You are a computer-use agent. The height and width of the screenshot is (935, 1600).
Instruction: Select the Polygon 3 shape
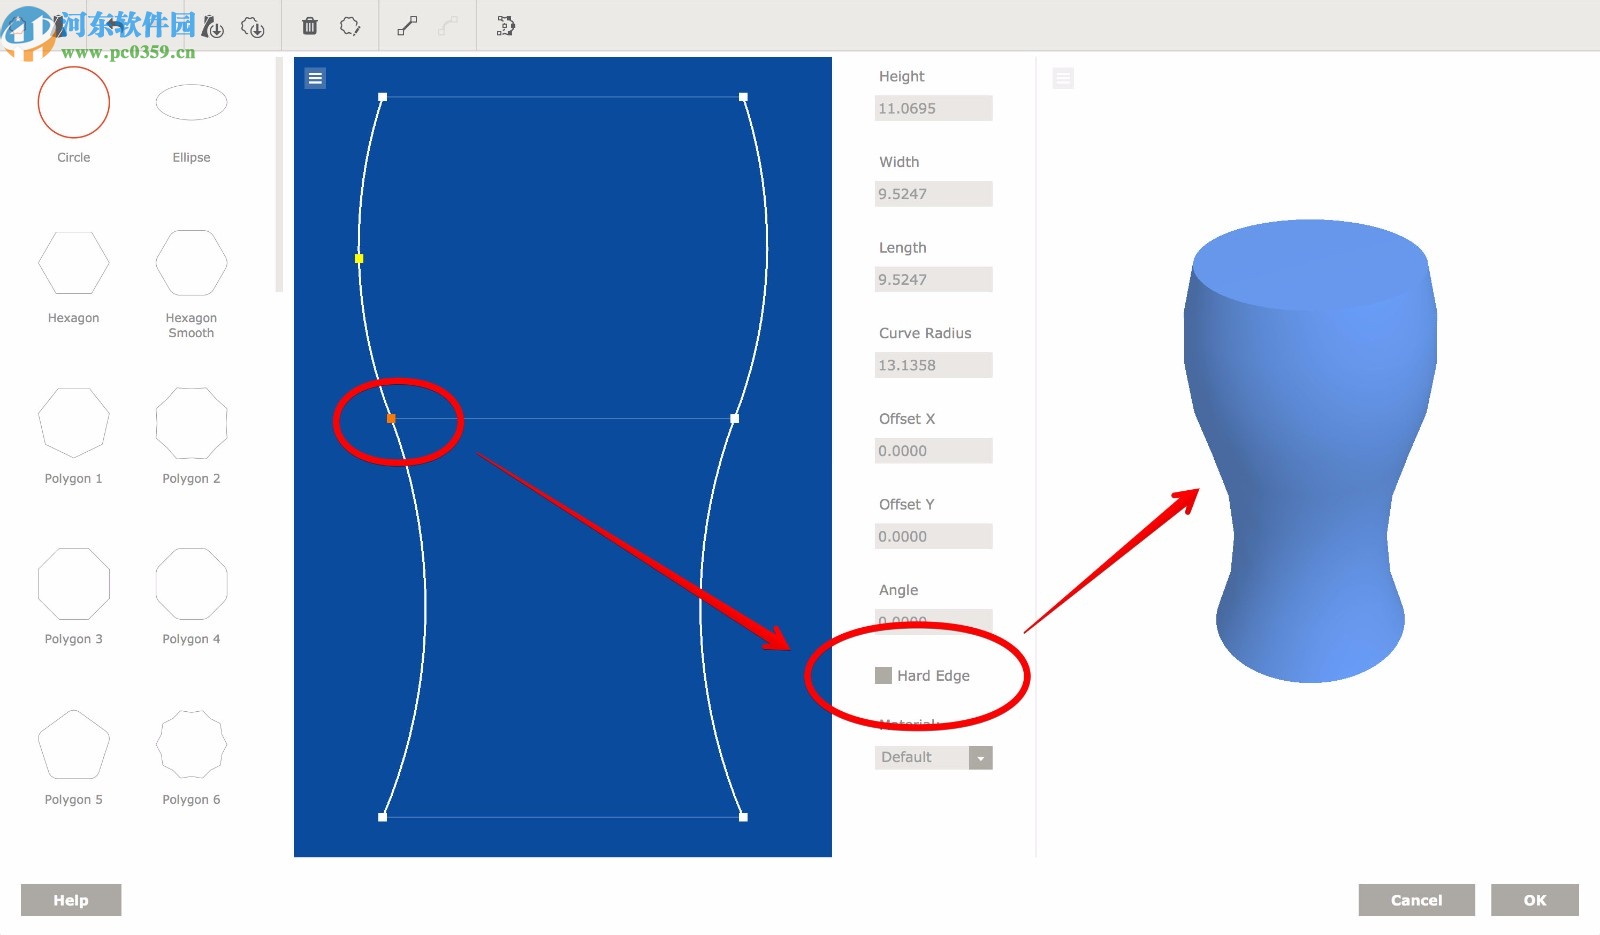pos(74,583)
